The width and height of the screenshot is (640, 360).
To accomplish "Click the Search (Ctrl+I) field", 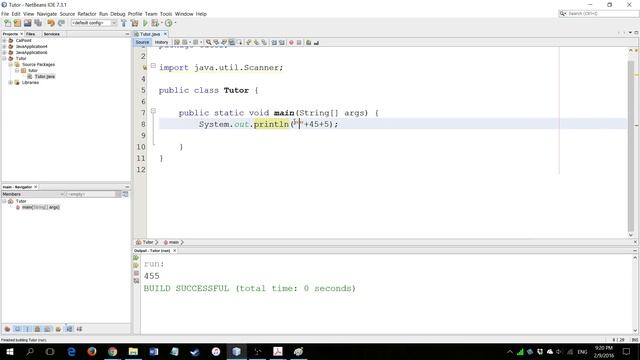I will [x=599, y=13].
